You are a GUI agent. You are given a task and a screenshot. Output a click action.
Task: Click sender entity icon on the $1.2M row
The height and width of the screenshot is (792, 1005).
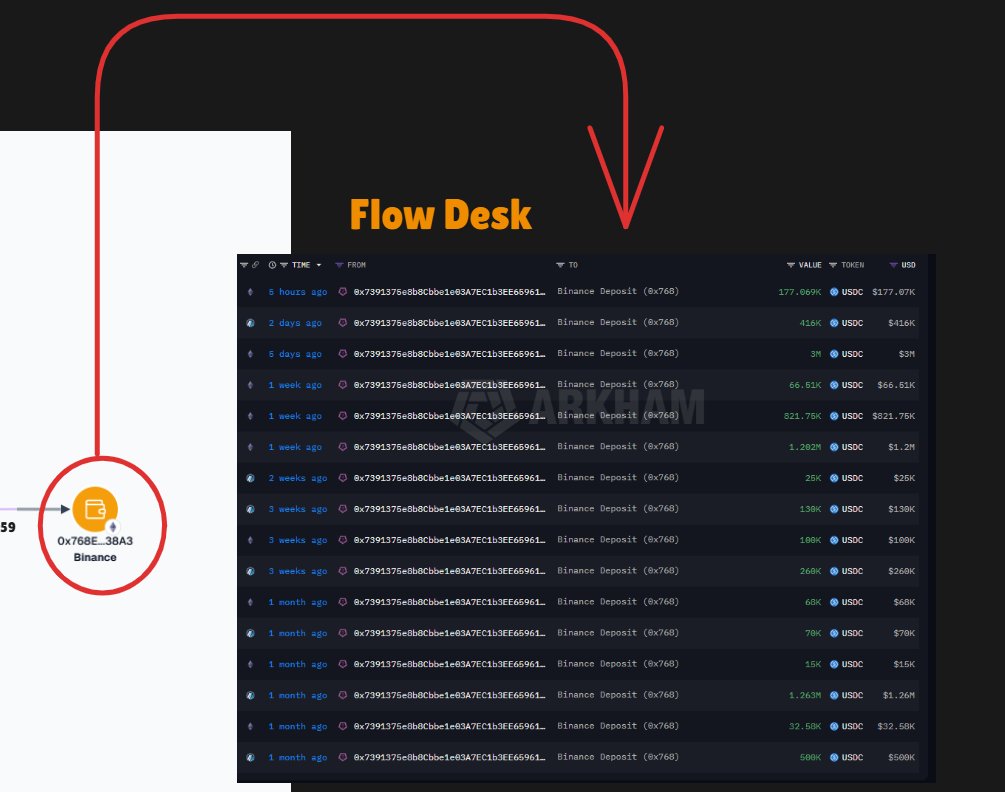tap(342, 447)
